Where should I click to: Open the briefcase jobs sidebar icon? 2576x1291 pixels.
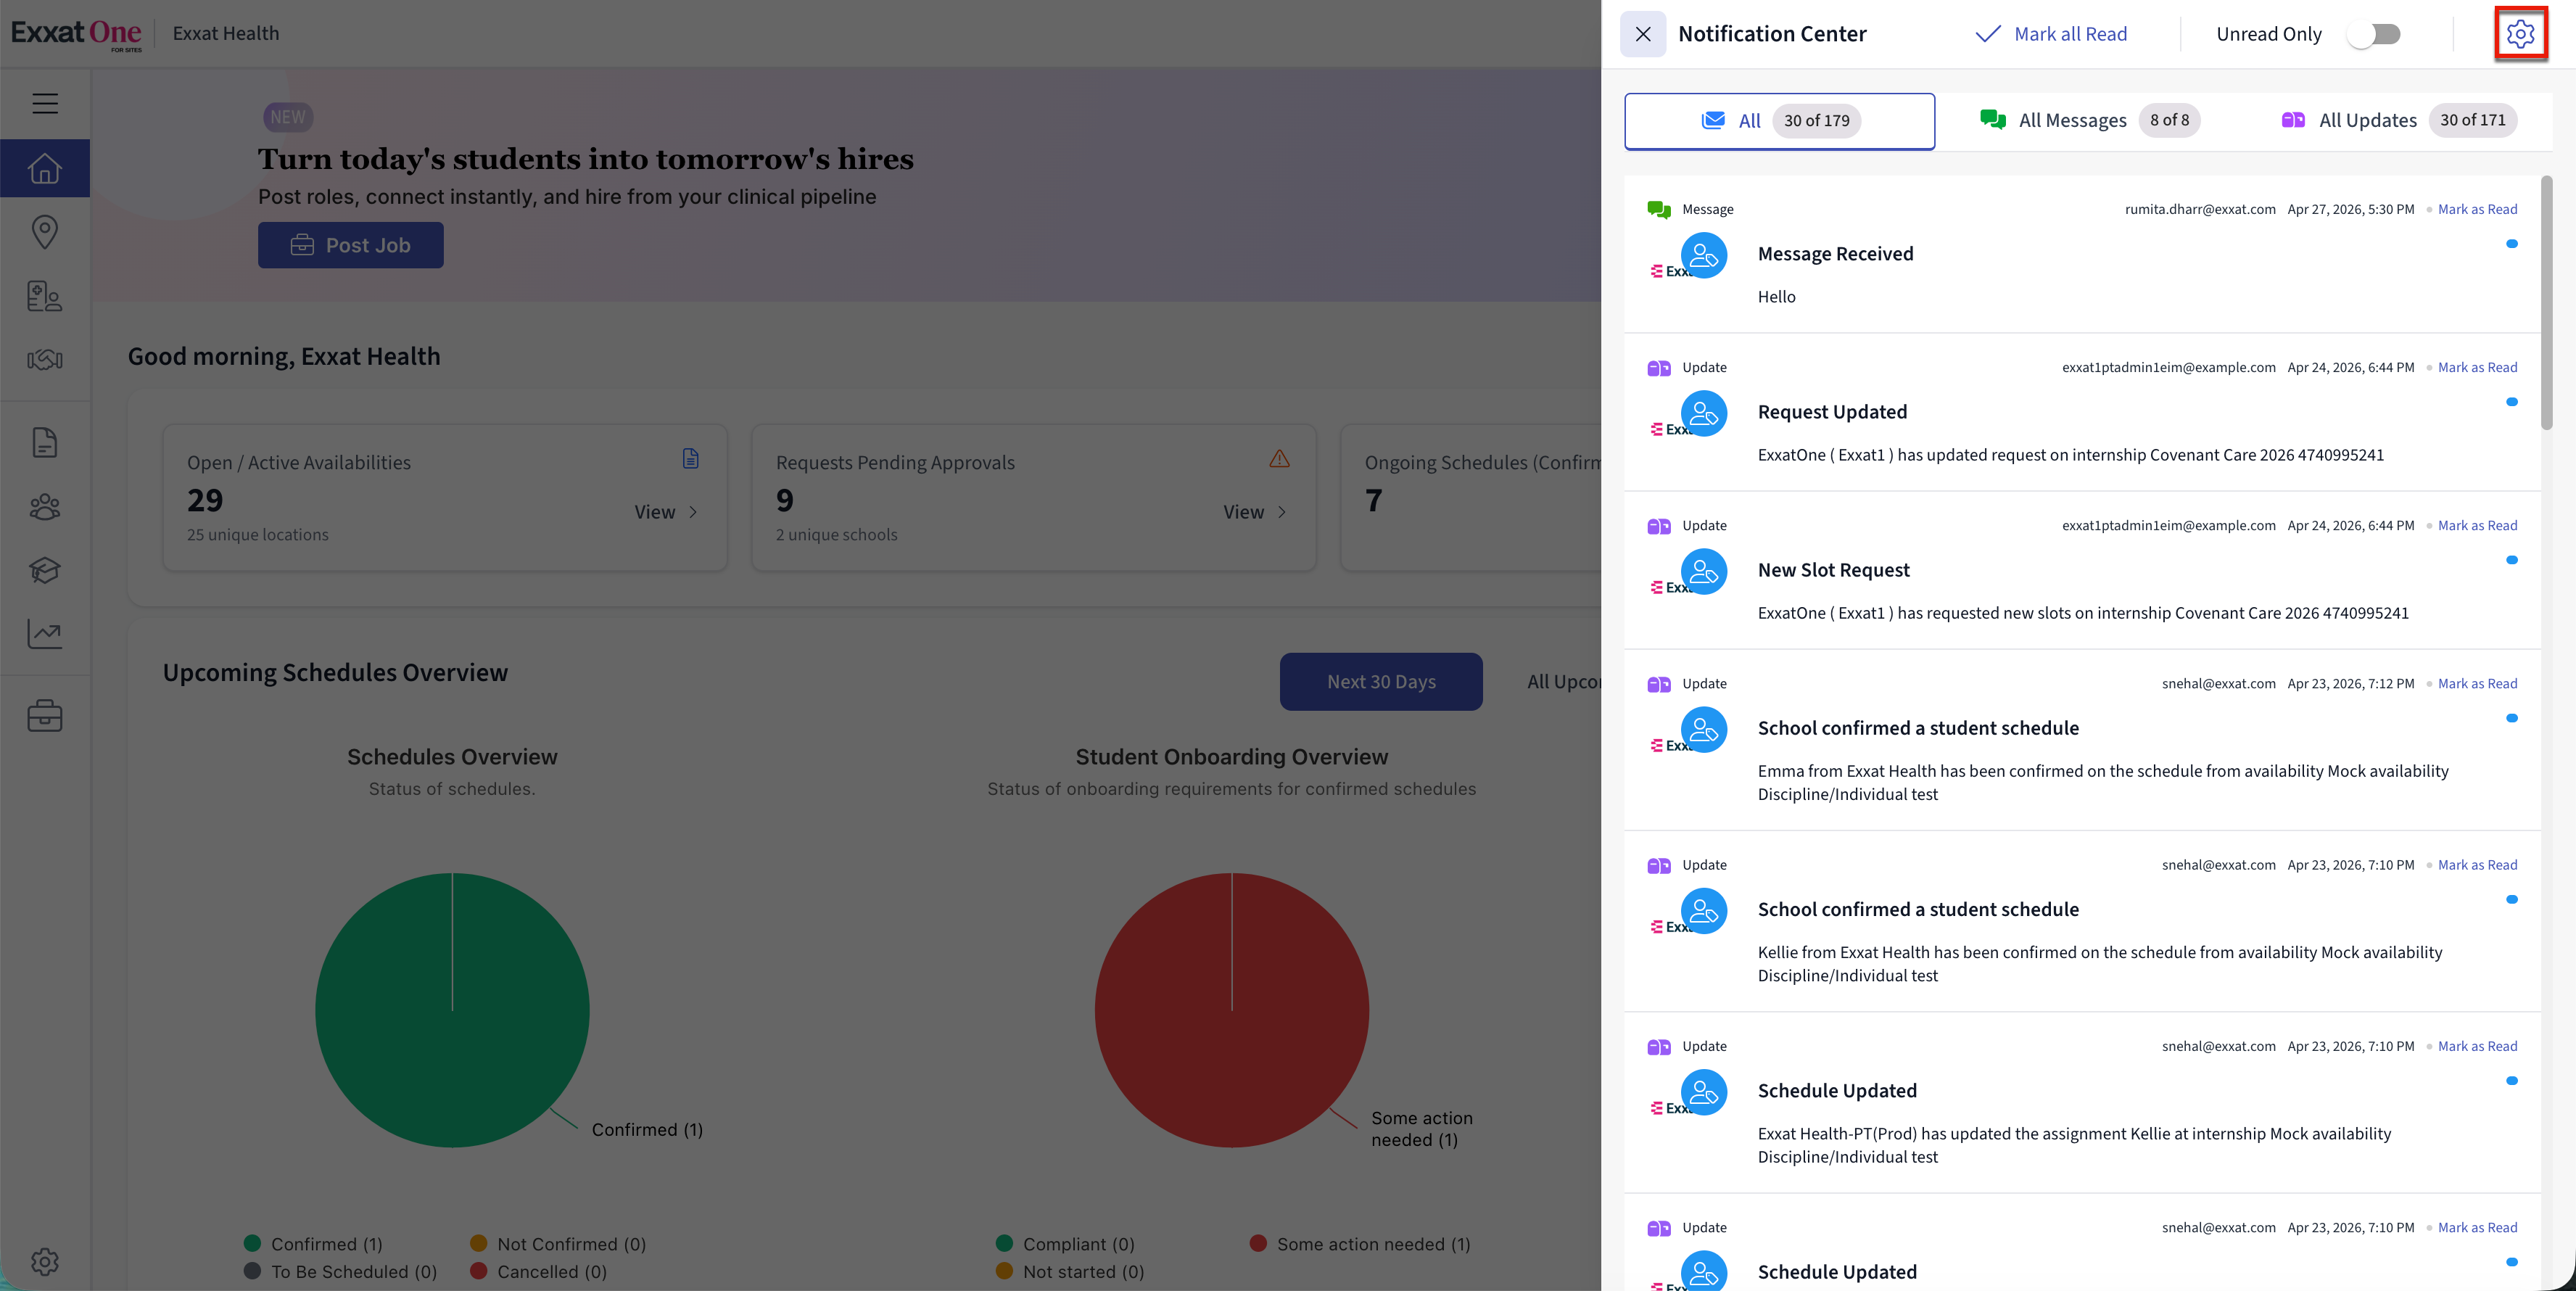point(45,716)
